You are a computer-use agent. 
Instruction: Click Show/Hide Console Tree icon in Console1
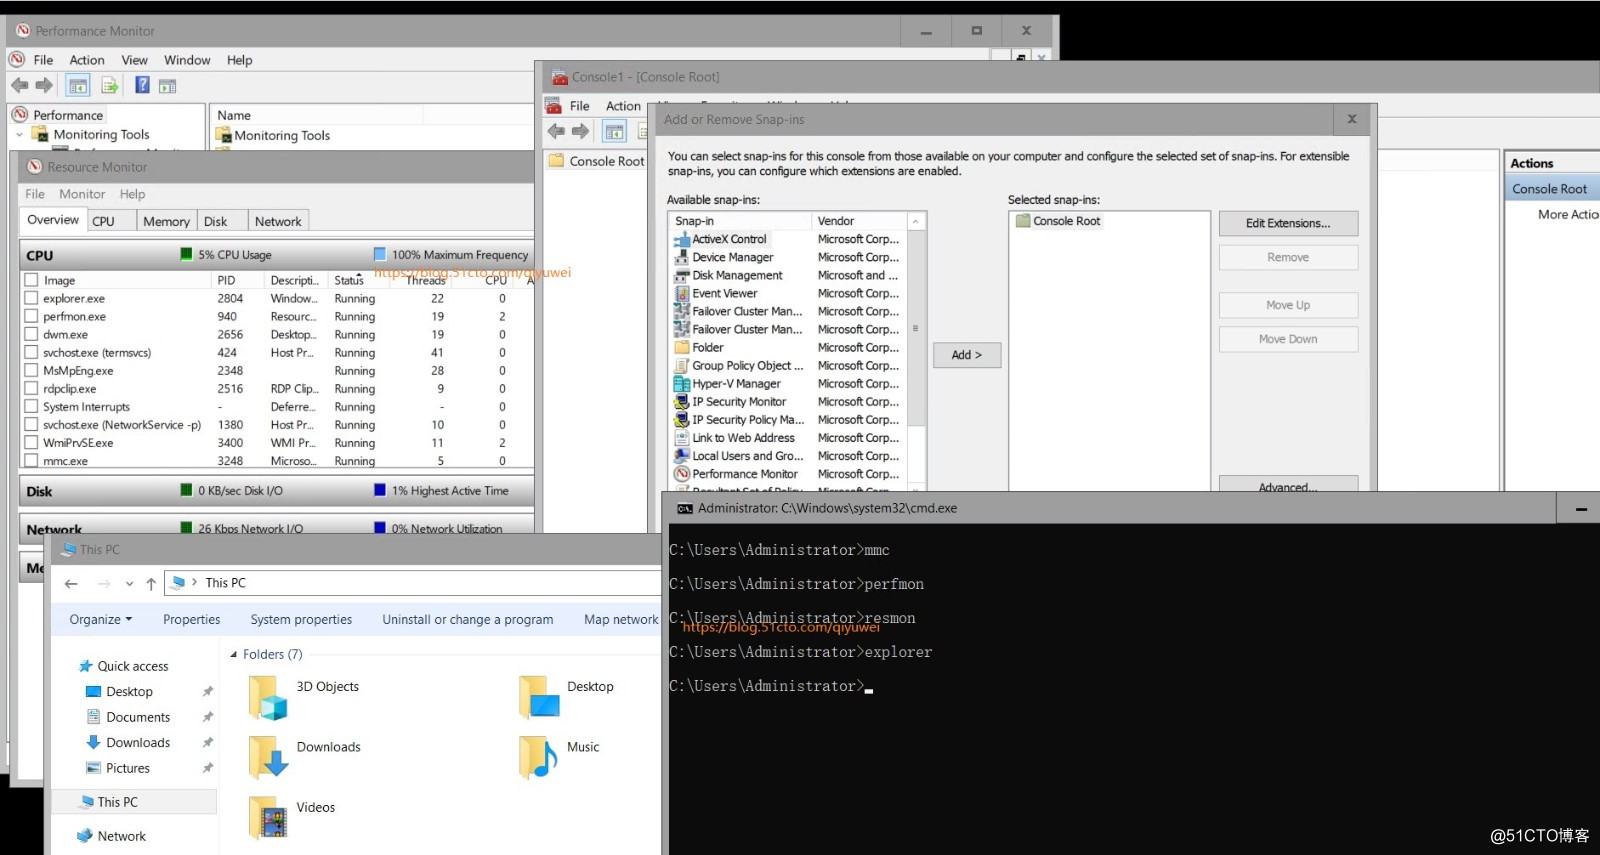(x=615, y=131)
